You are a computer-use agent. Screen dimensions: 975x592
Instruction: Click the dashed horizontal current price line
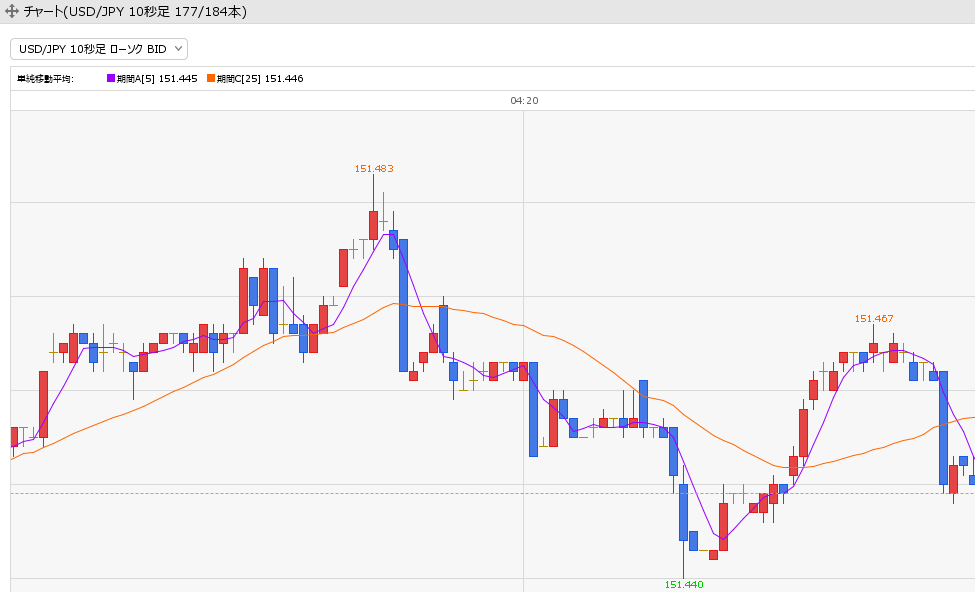[300, 493]
